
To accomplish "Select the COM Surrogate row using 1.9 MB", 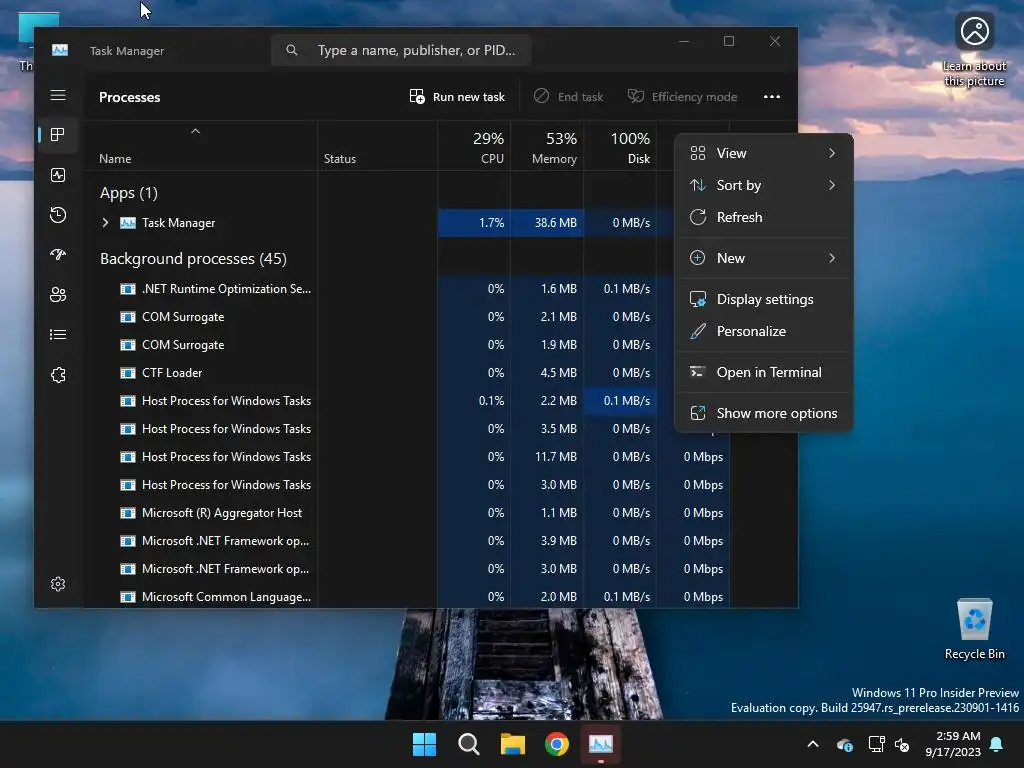I will coord(406,345).
